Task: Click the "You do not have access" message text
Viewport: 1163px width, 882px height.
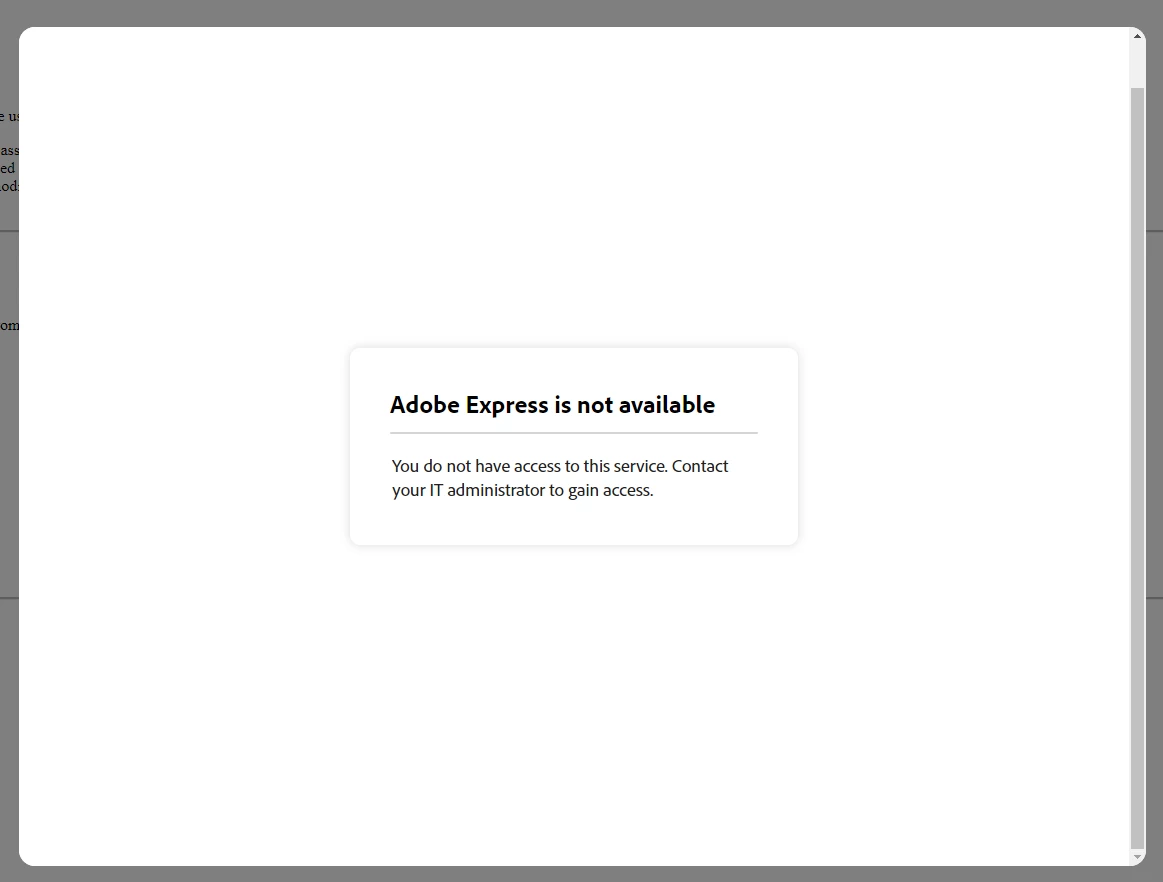Action: click(x=560, y=478)
